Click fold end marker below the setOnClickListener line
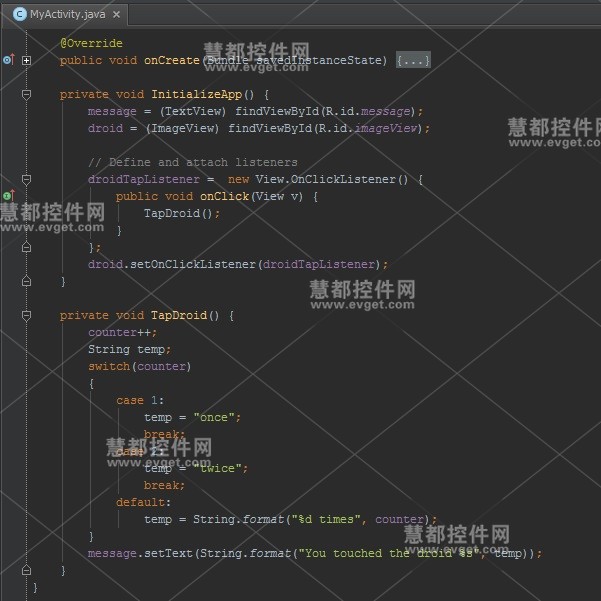601x601 pixels. coord(26,281)
